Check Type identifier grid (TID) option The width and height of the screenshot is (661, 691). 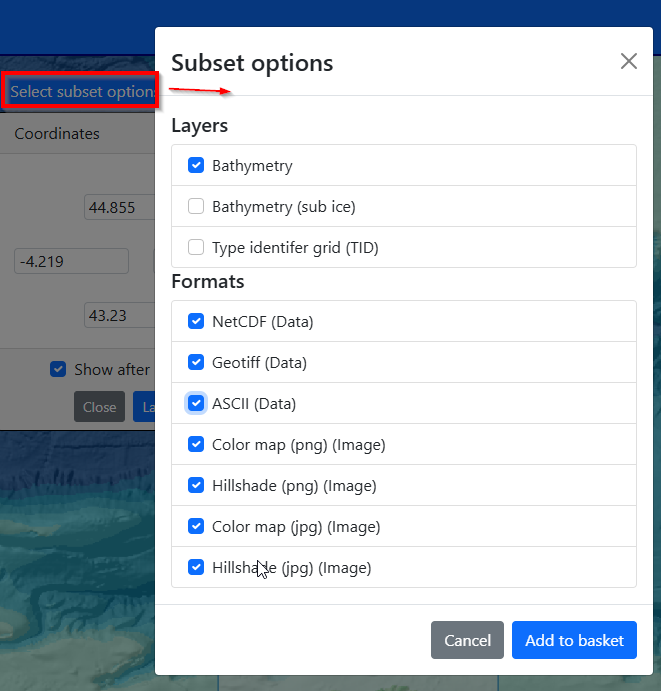click(x=196, y=248)
